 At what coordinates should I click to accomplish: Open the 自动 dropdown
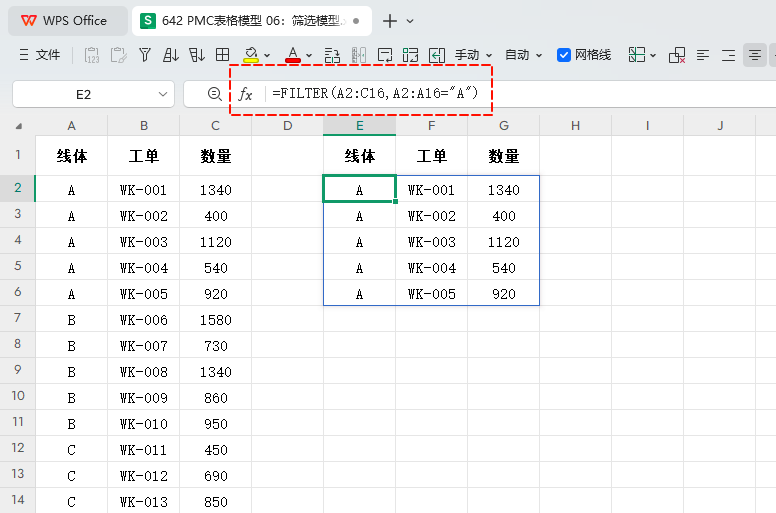(523, 55)
